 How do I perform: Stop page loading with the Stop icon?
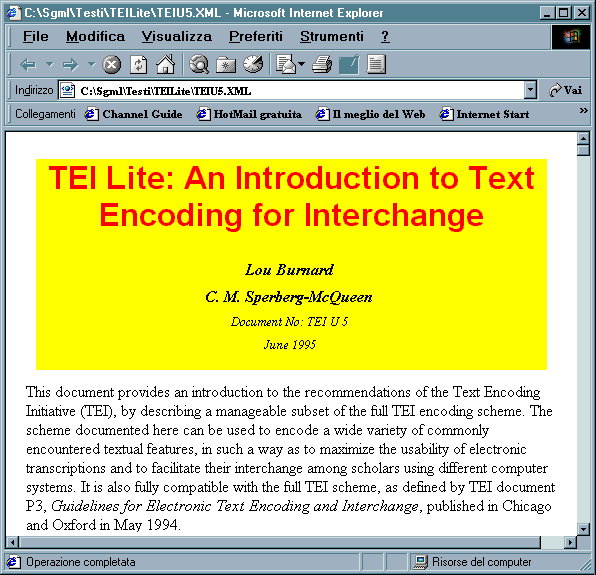(x=111, y=65)
